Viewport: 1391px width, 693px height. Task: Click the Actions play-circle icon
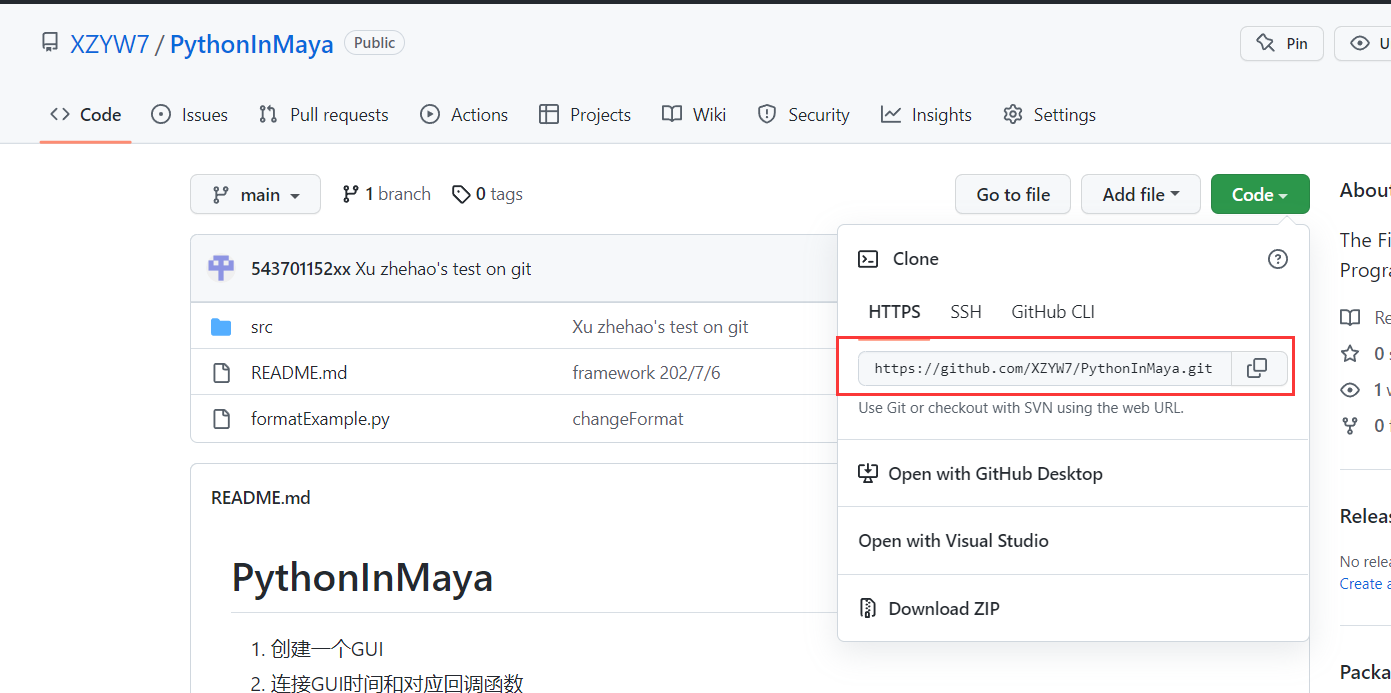430,115
